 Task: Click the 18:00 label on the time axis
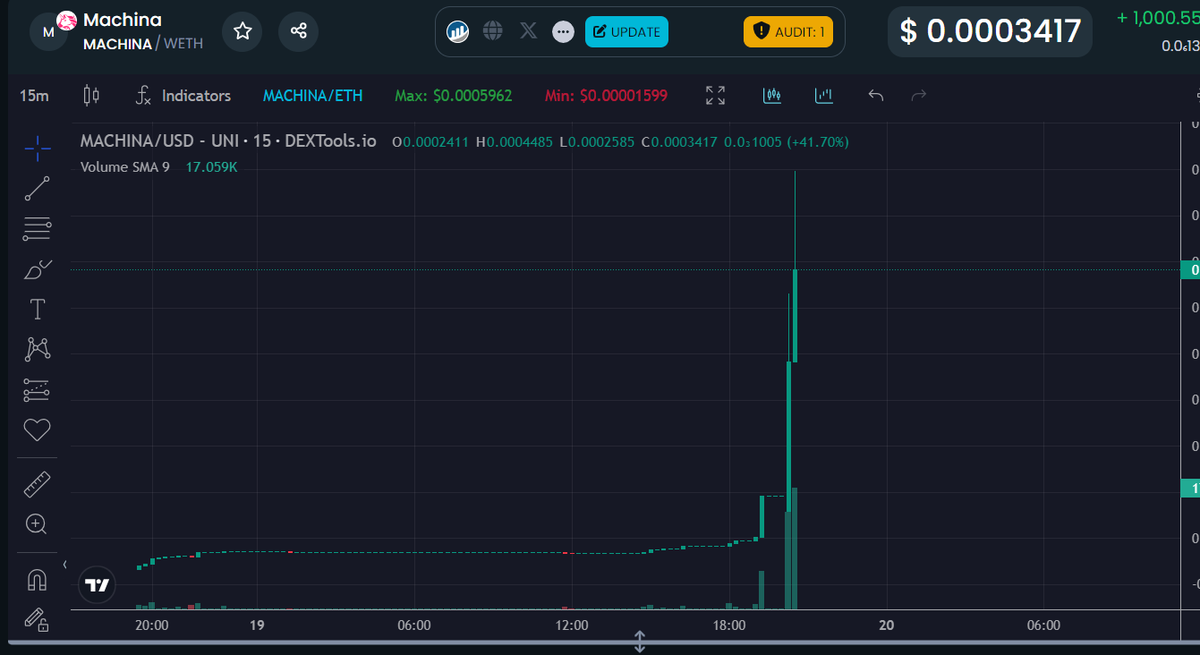tap(730, 625)
